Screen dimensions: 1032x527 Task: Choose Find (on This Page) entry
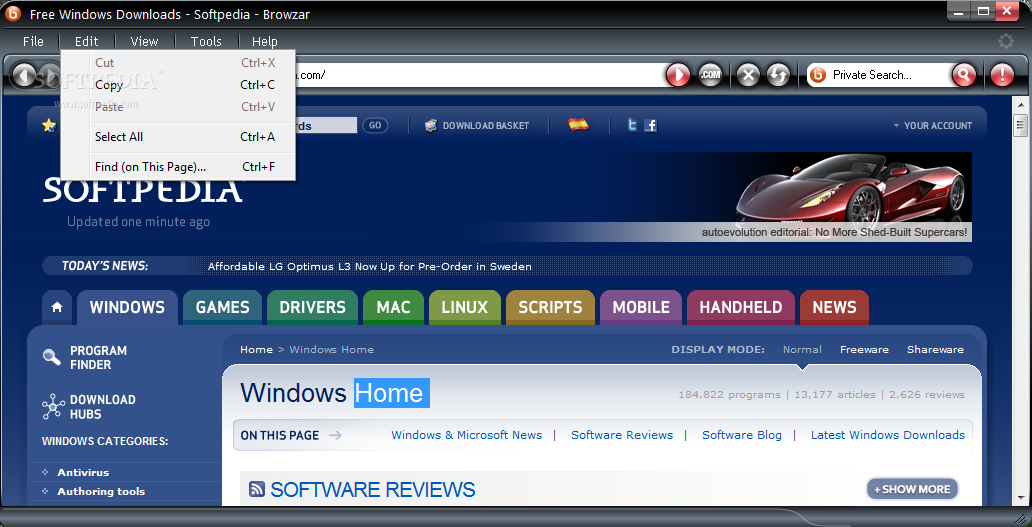click(178, 167)
